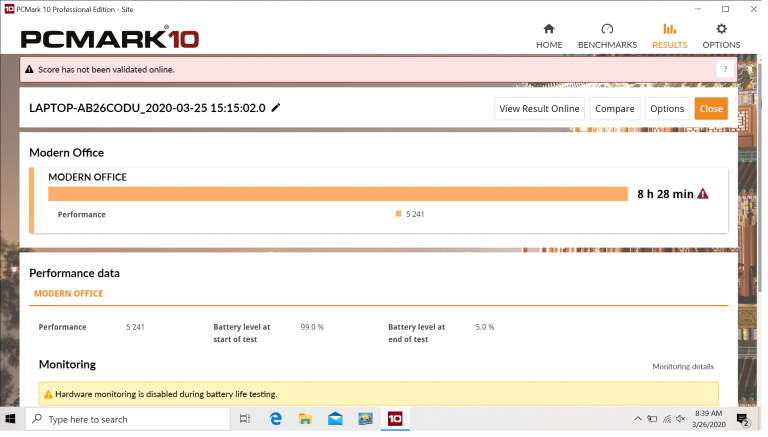768x437 pixels.
Task: Click the taskbar search box
Action: (x=127, y=419)
